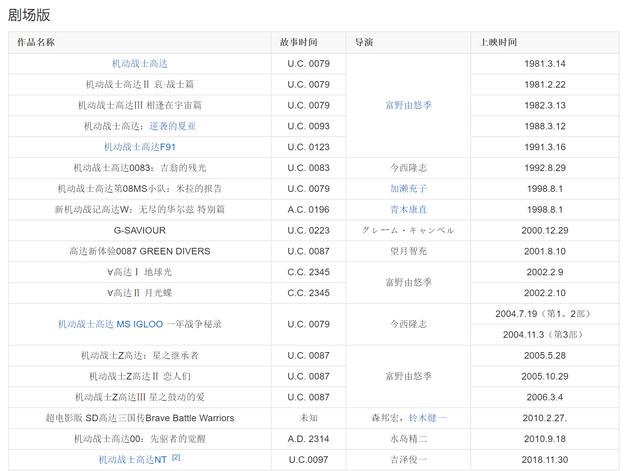Click director 青木康直 link

[x=408, y=209]
